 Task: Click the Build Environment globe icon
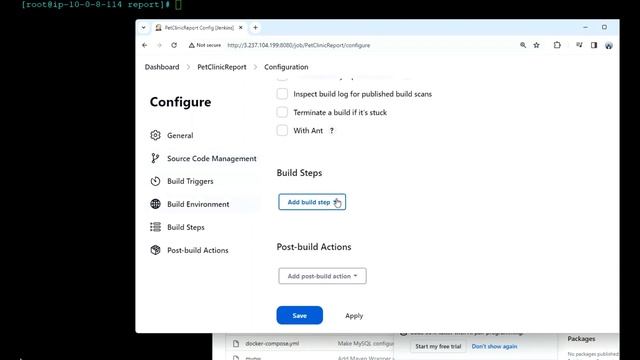pos(155,204)
